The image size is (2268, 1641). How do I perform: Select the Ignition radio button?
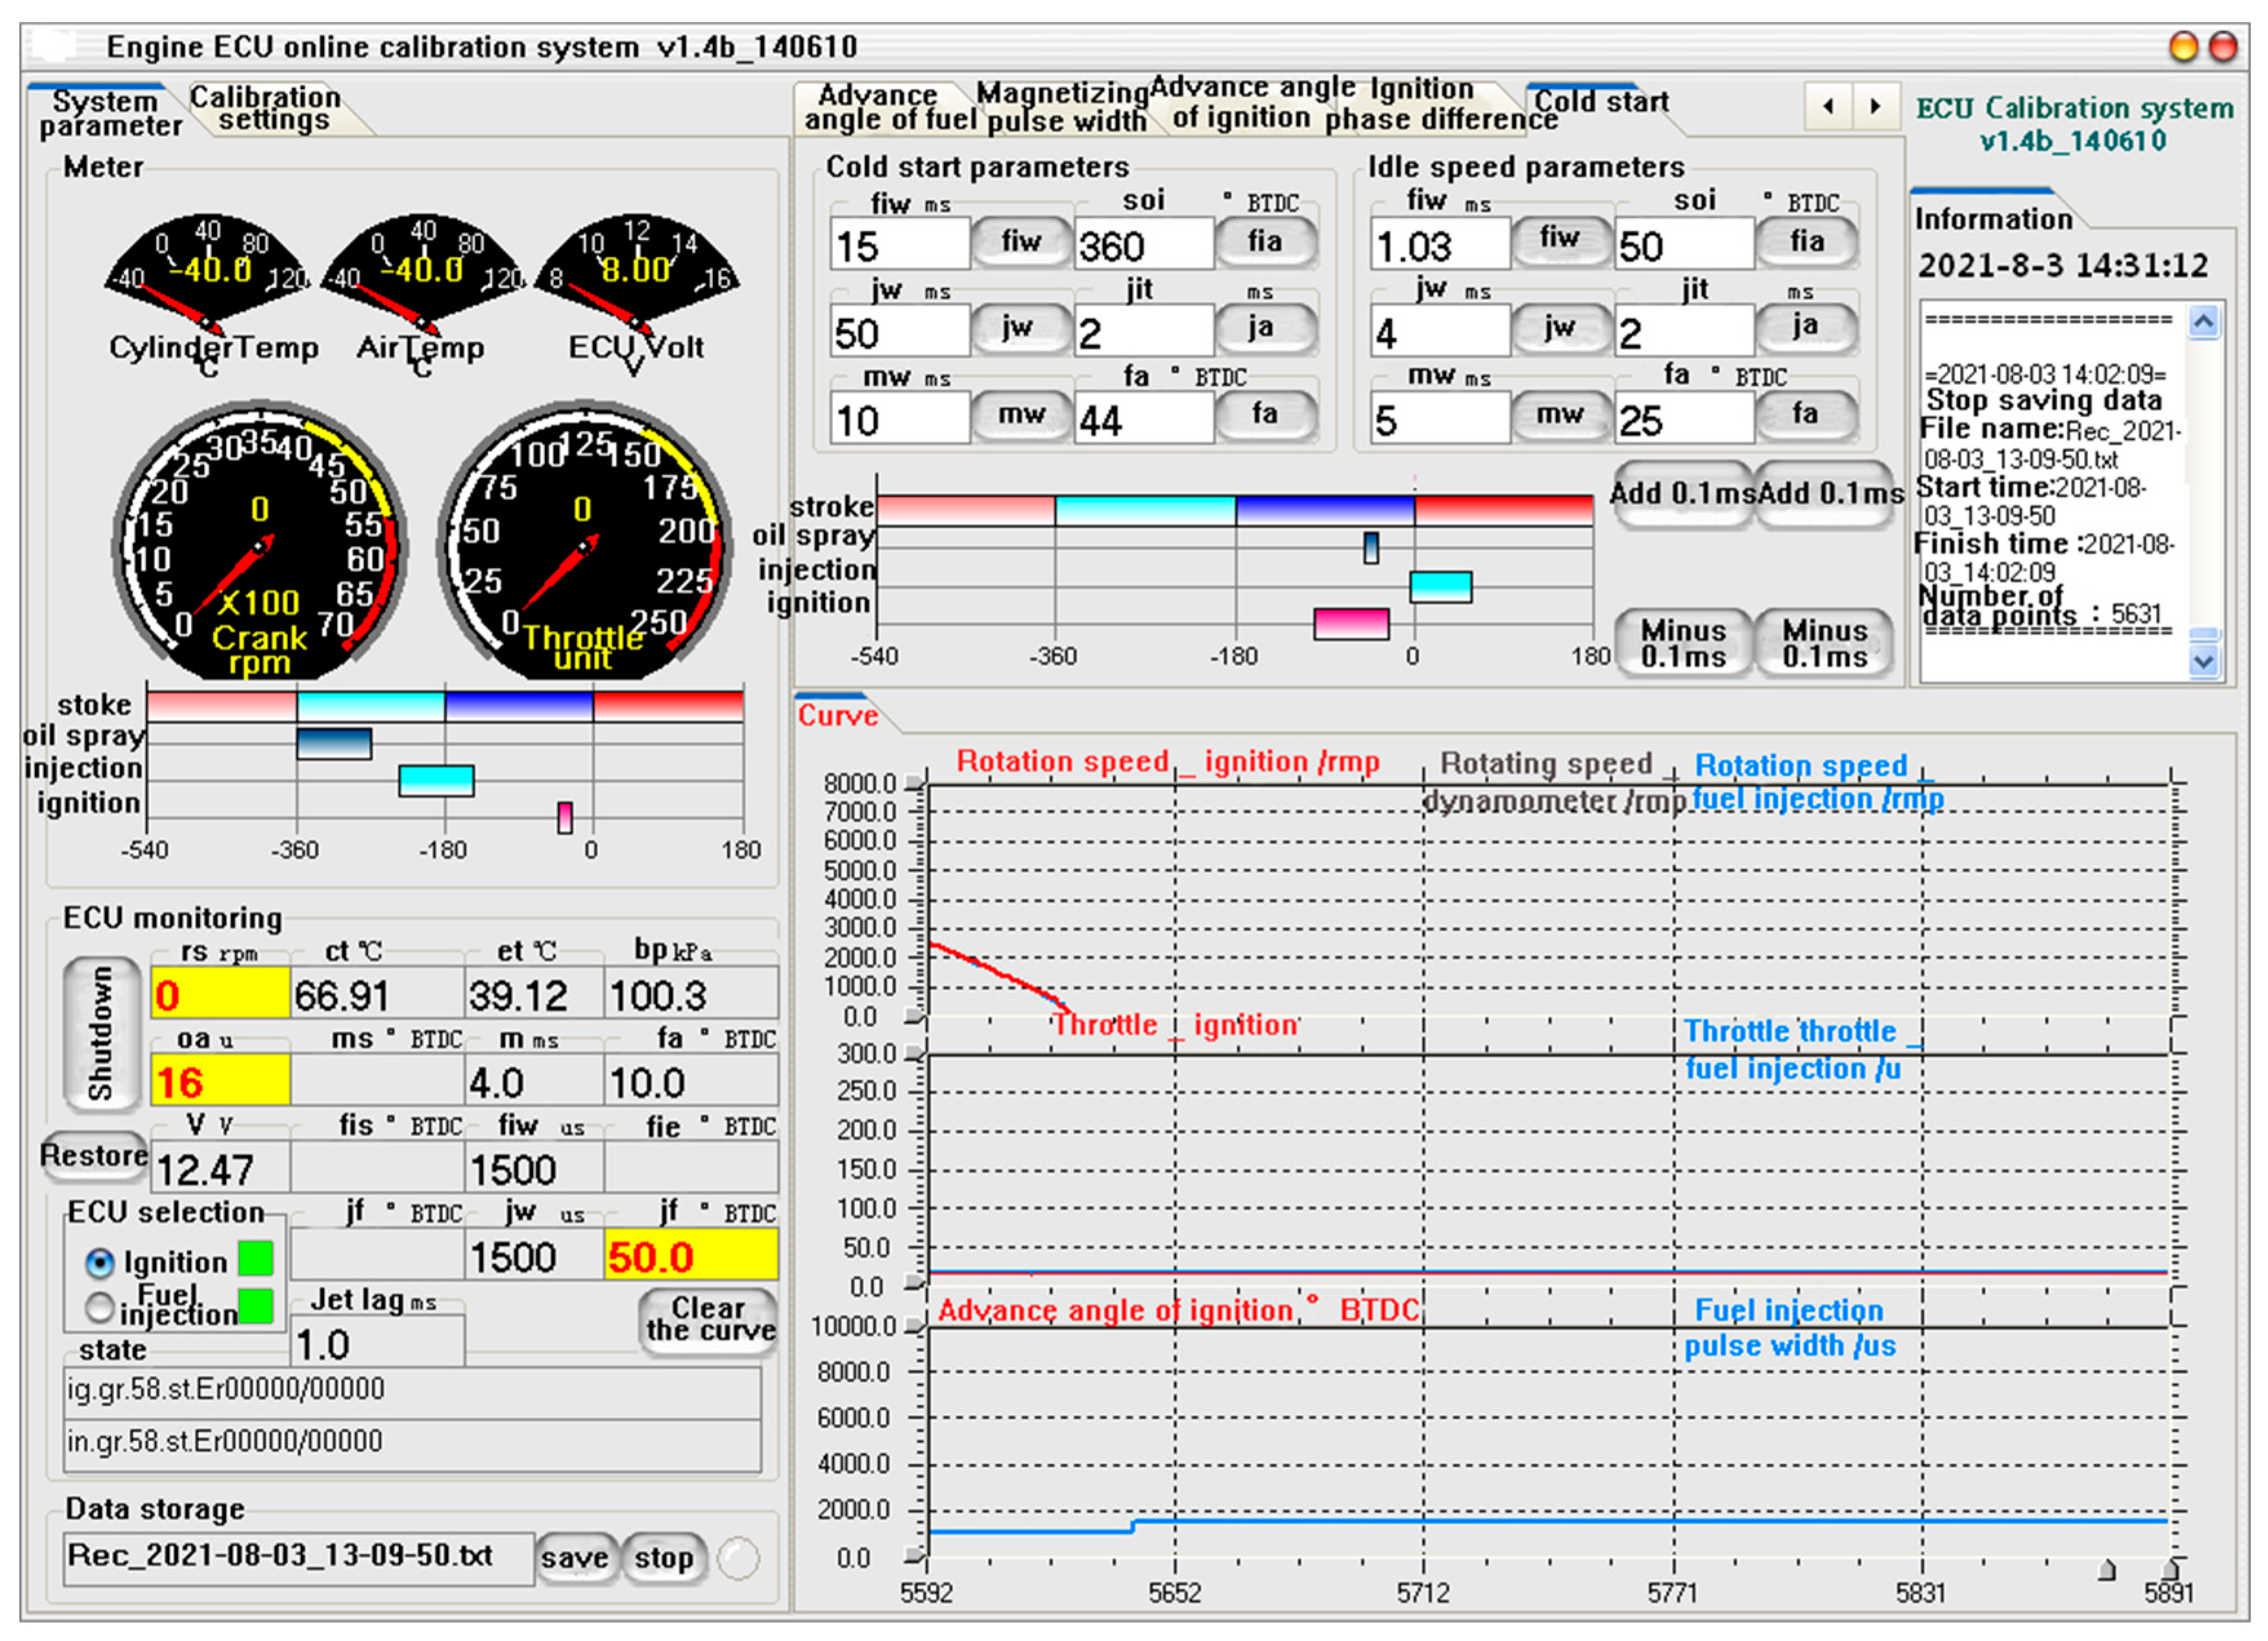point(100,1263)
